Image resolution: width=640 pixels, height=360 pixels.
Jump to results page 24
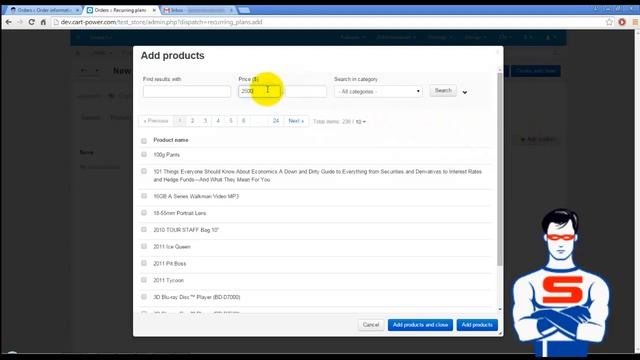click(276, 121)
